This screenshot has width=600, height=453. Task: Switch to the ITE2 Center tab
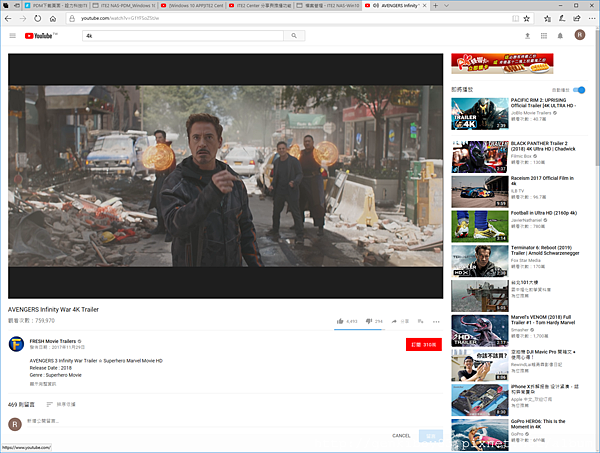coord(260,5)
